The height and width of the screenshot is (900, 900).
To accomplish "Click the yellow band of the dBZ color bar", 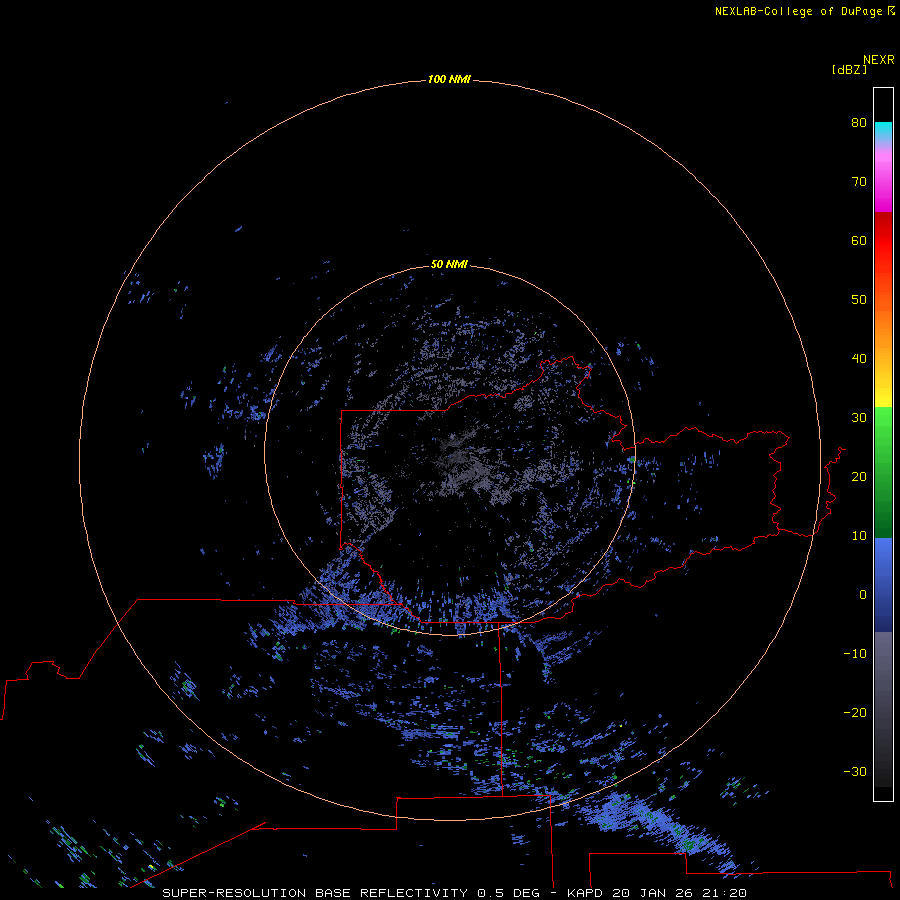I will [883, 396].
